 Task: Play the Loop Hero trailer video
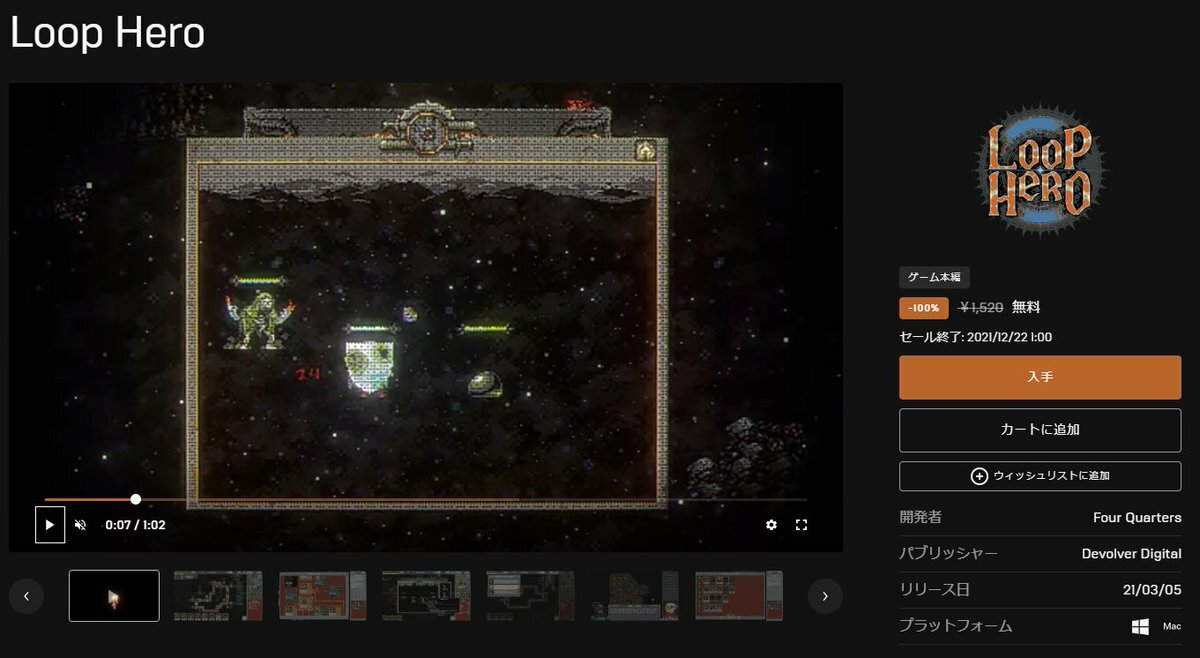(50, 524)
